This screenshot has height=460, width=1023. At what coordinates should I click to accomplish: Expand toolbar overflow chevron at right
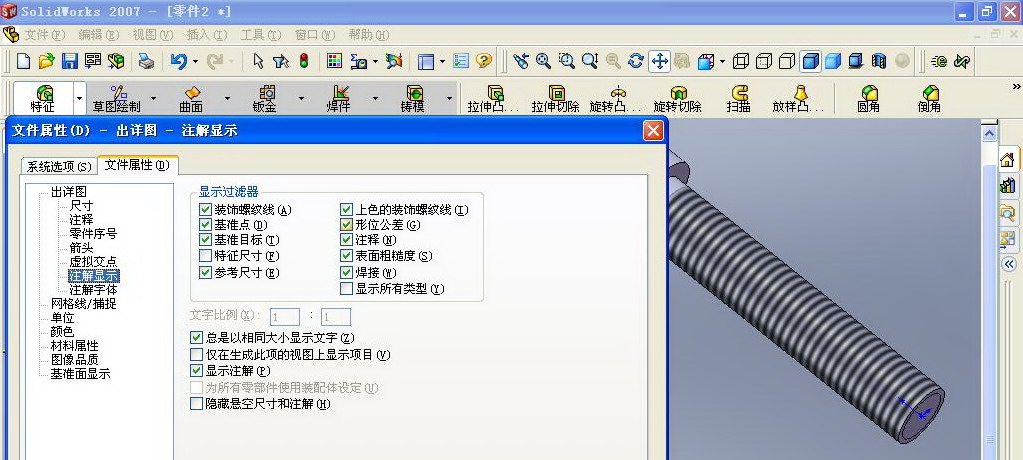pyautogui.click(x=1016, y=87)
